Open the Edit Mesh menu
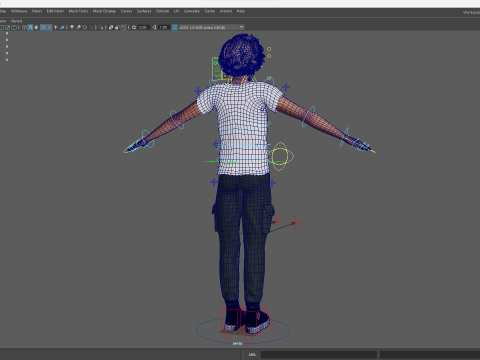This screenshot has width=480, height=360. pos(55,11)
